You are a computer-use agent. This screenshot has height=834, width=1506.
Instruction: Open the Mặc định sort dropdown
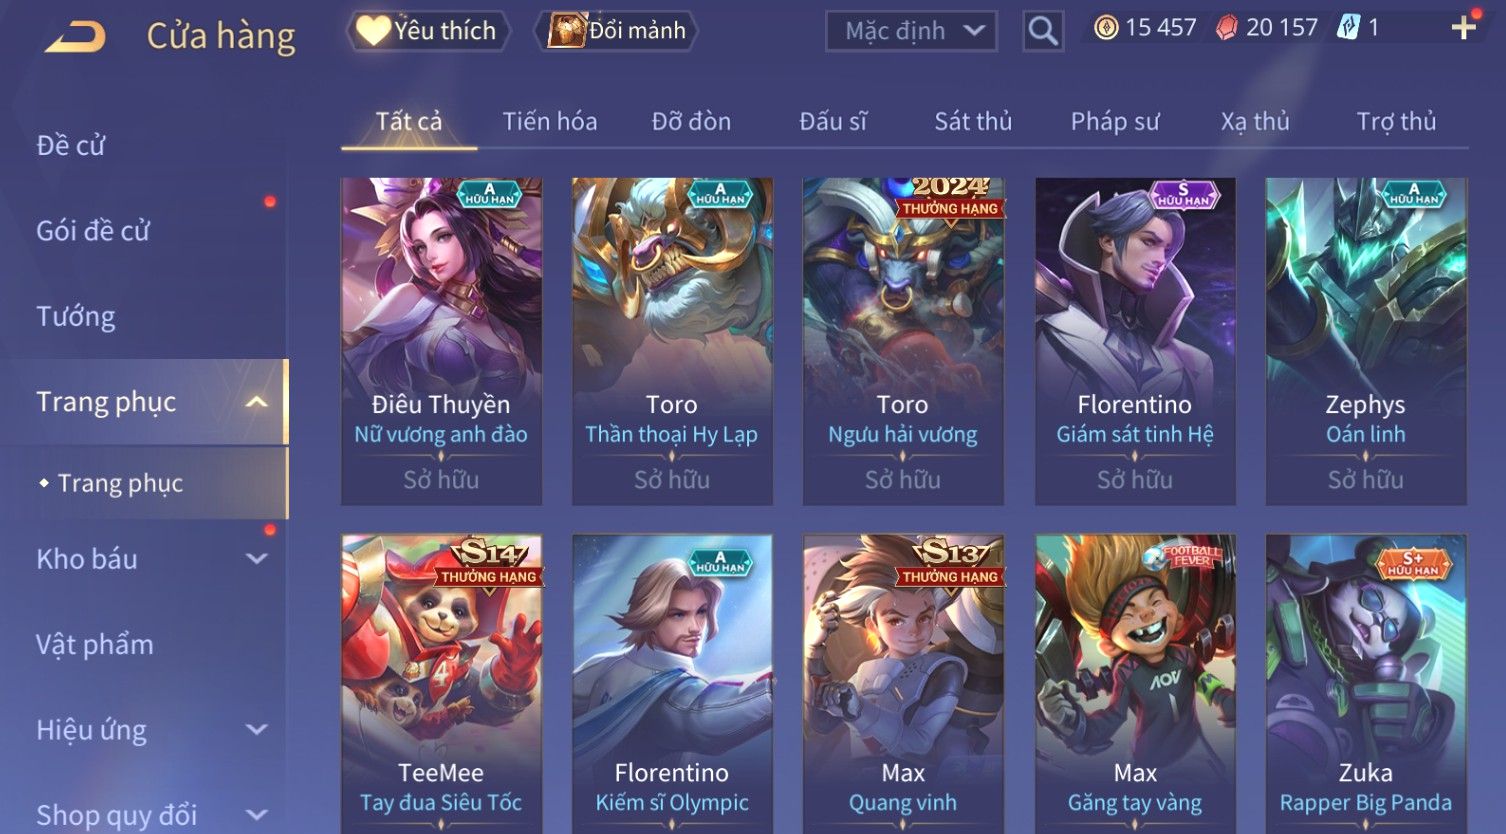(x=911, y=31)
